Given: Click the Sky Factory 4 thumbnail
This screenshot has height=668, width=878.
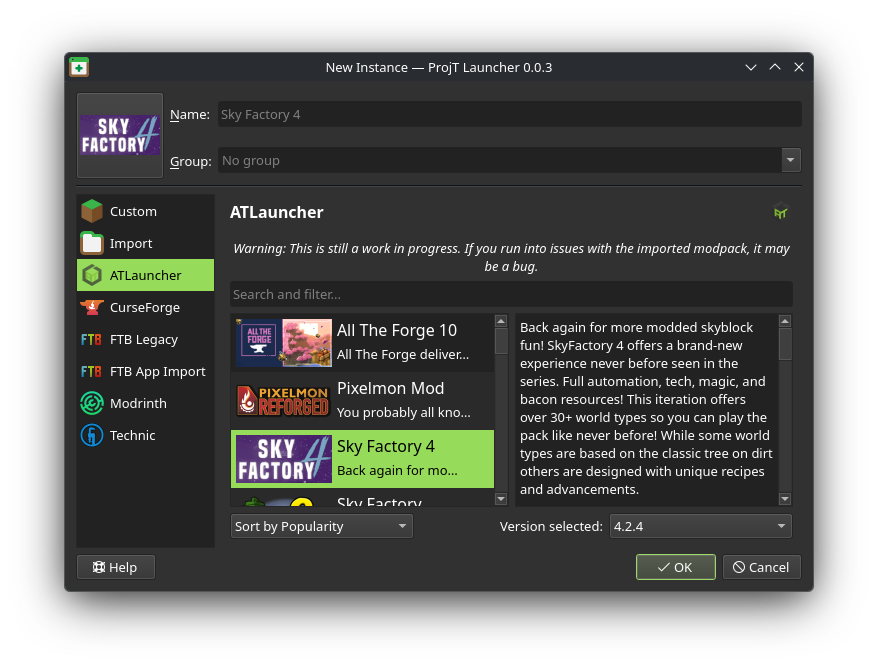Looking at the screenshot, I should pos(283,459).
